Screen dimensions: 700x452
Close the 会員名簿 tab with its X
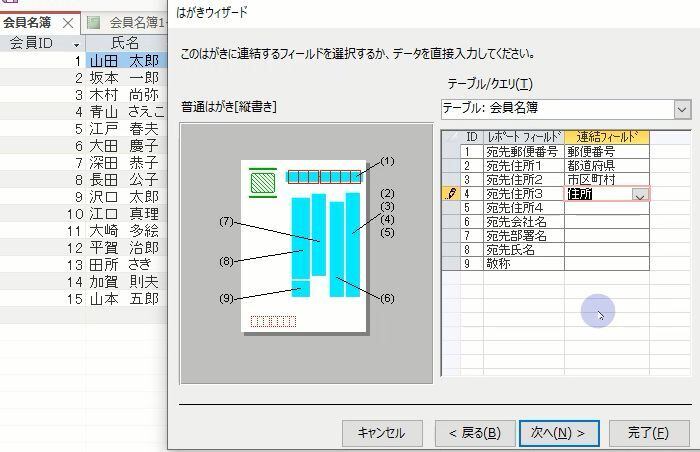[x=68, y=23]
